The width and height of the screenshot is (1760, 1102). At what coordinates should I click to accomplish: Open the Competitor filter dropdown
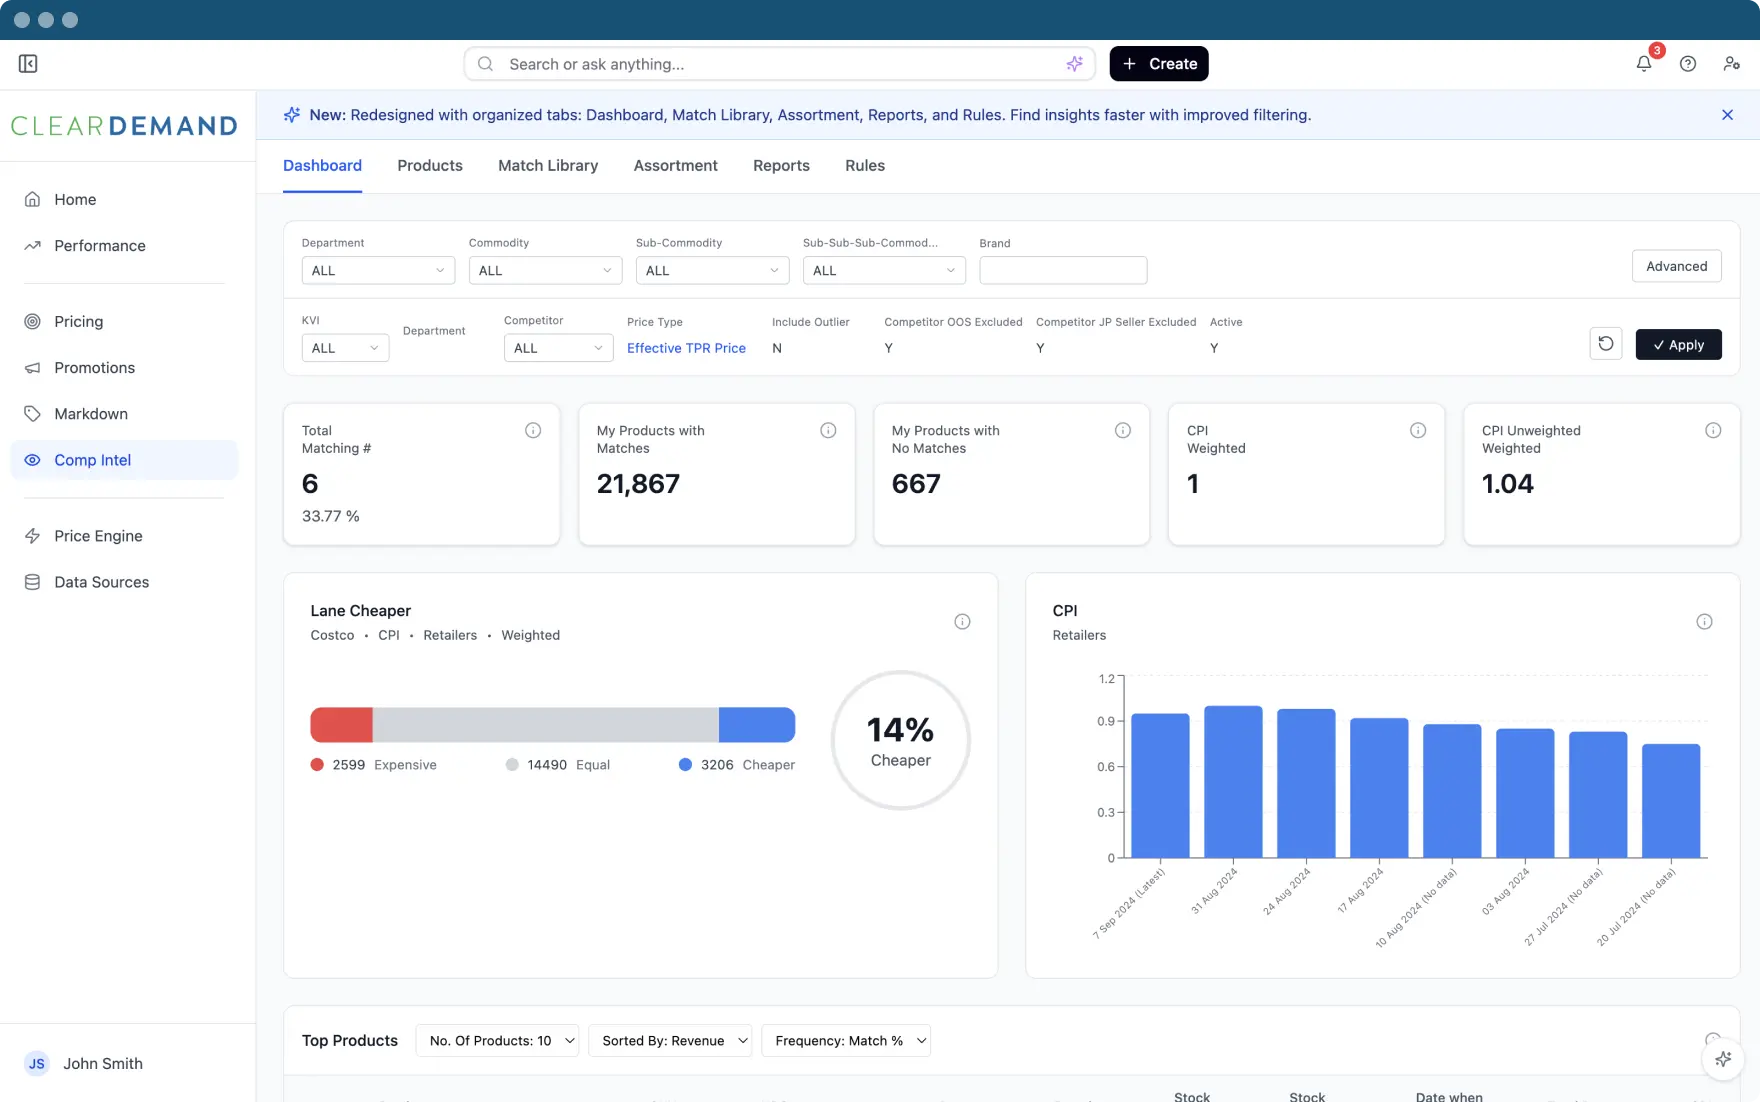coord(558,348)
